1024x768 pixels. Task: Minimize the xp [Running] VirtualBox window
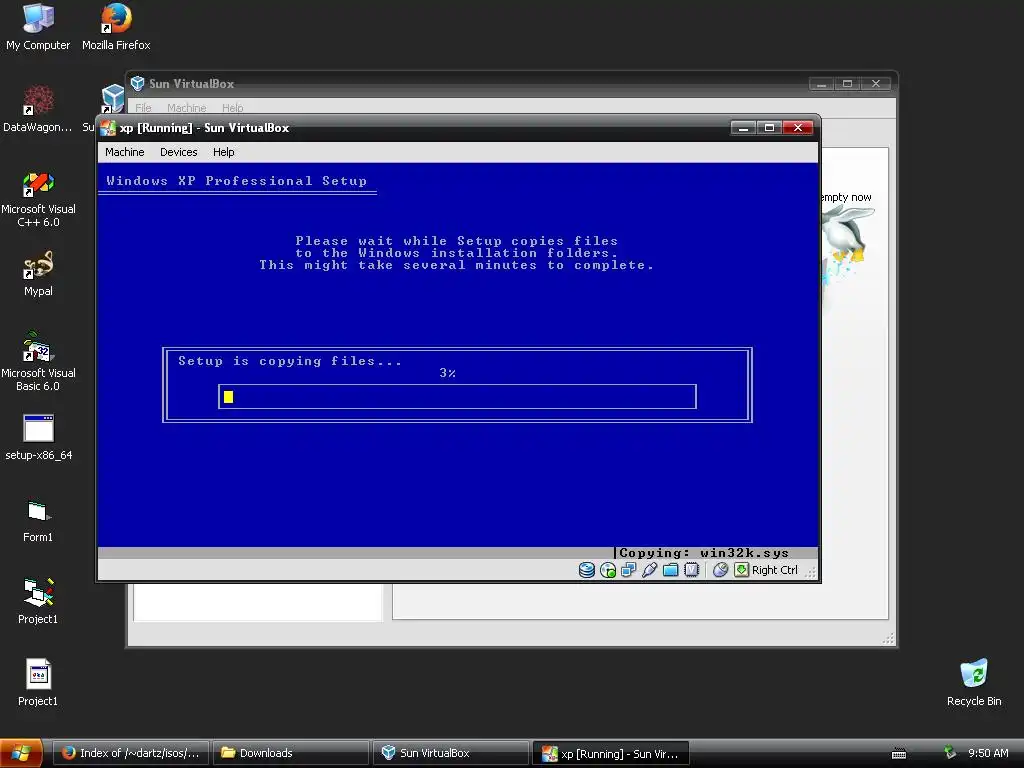pyautogui.click(x=743, y=128)
